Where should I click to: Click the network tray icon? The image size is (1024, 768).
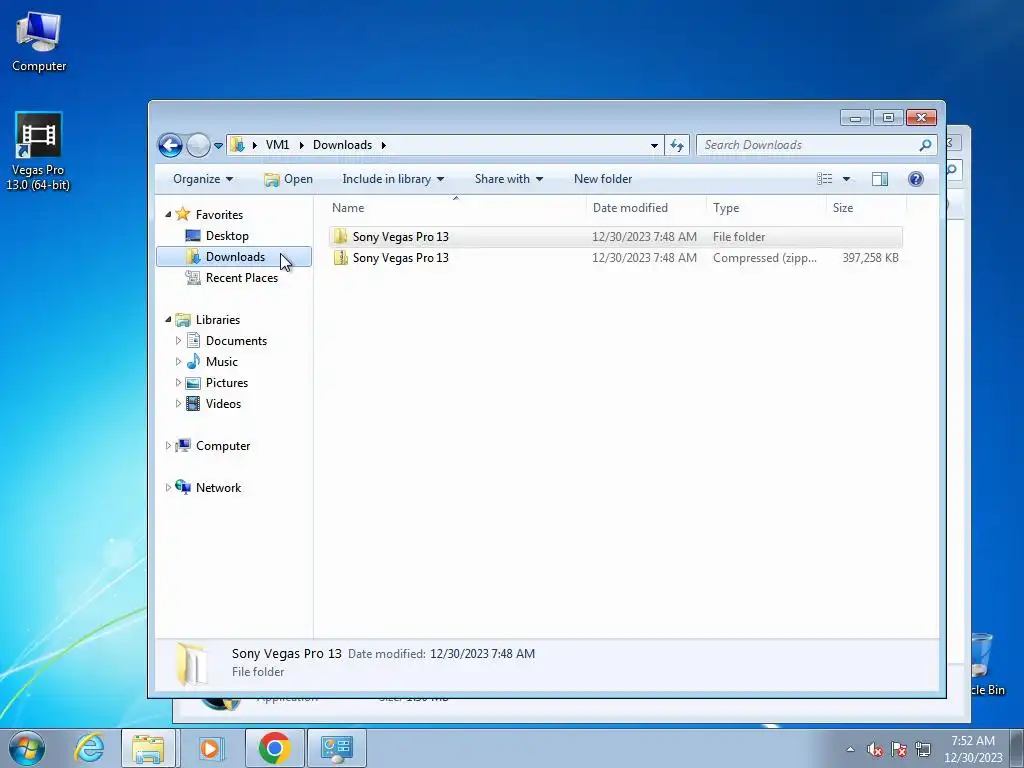(x=922, y=749)
